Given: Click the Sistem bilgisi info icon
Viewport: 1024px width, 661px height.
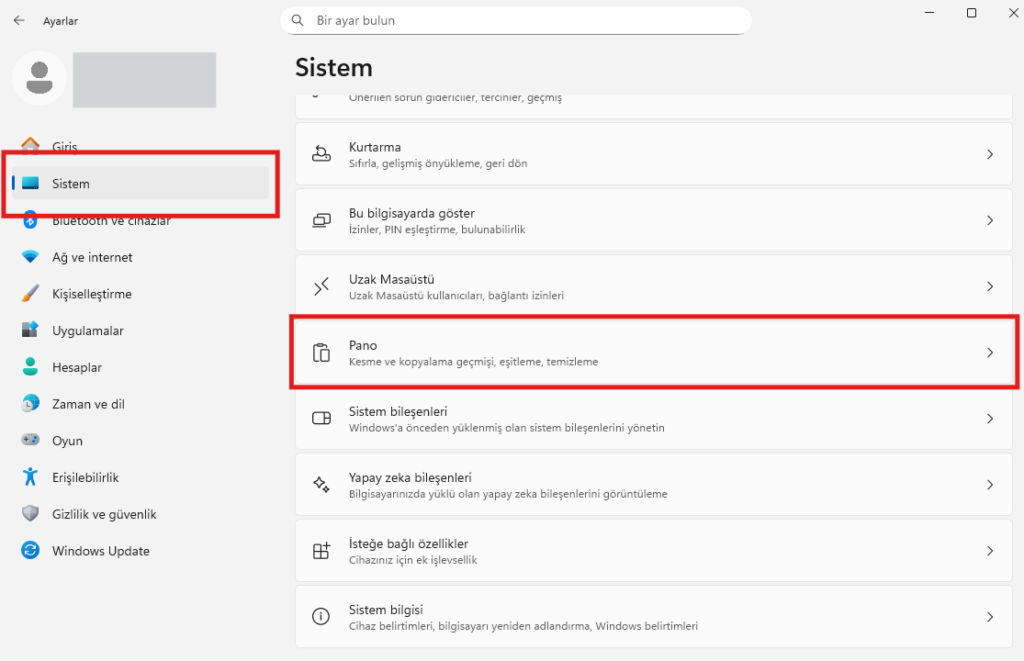Looking at the screenshot, I should (x=321, y=617).
